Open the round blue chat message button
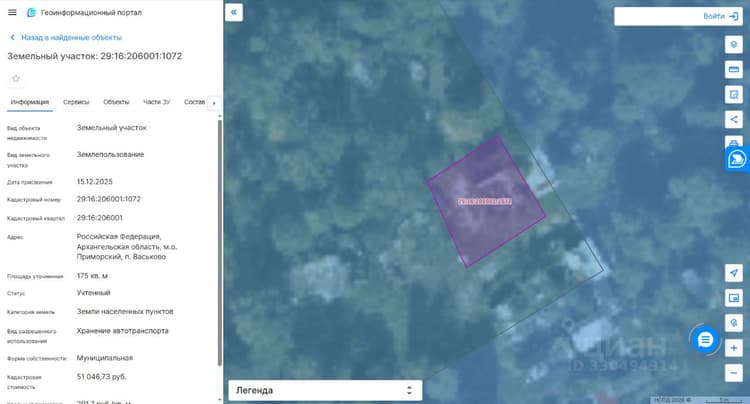Image resolution: width=750 pixels, height=404 pixels. (705, 340)
